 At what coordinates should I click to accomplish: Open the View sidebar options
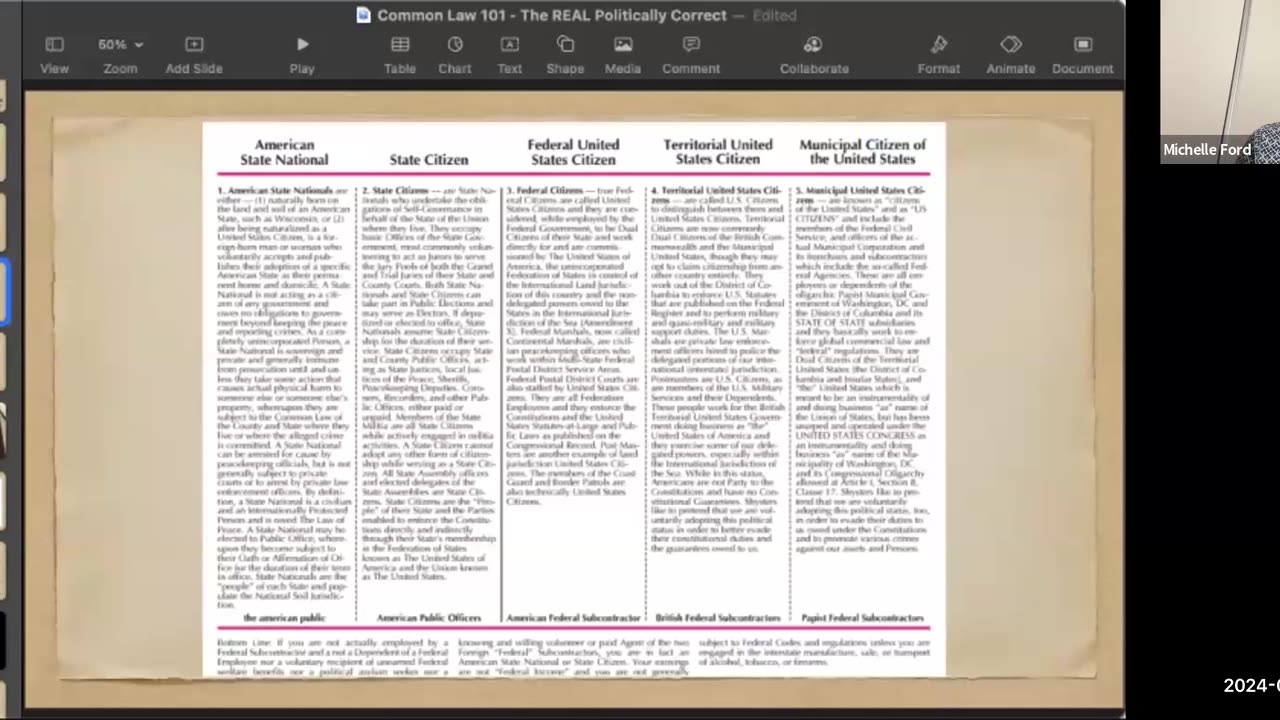coord(54,55)
